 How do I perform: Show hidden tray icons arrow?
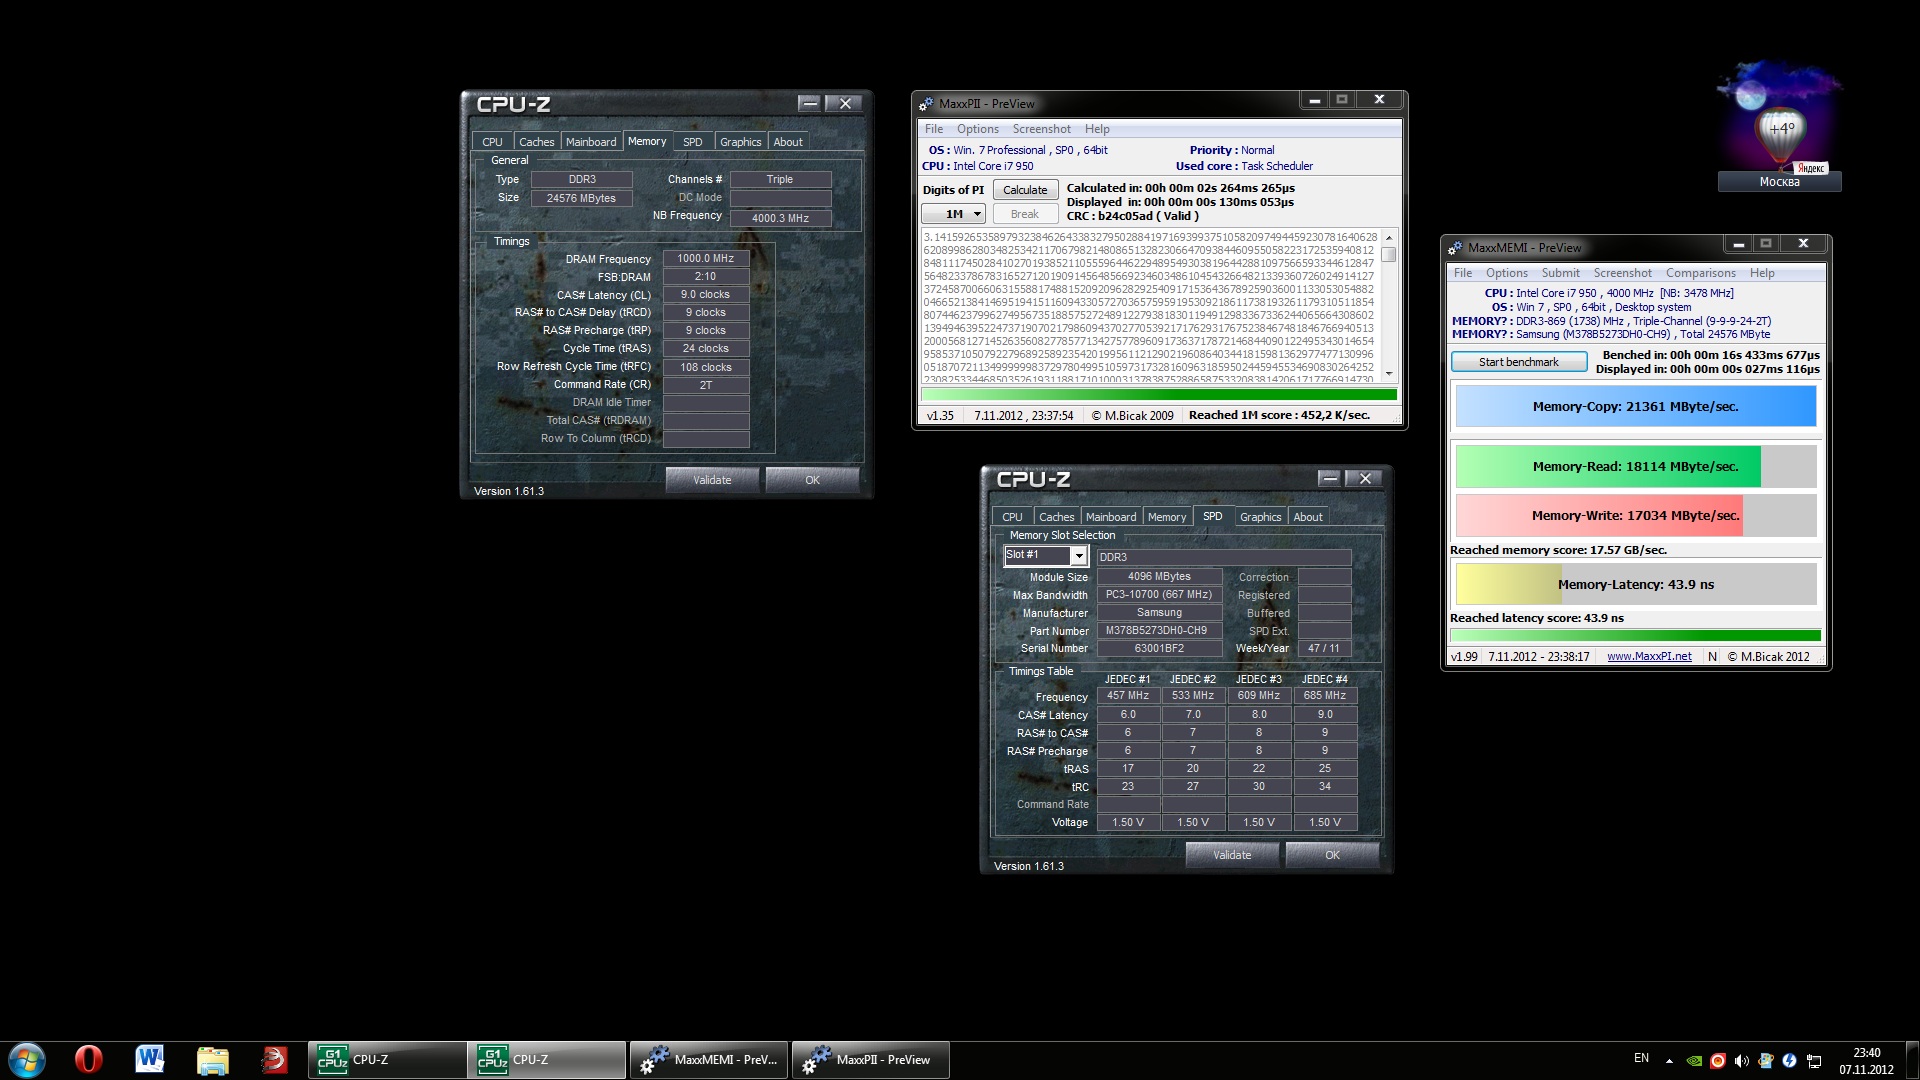point(1669,1060)
